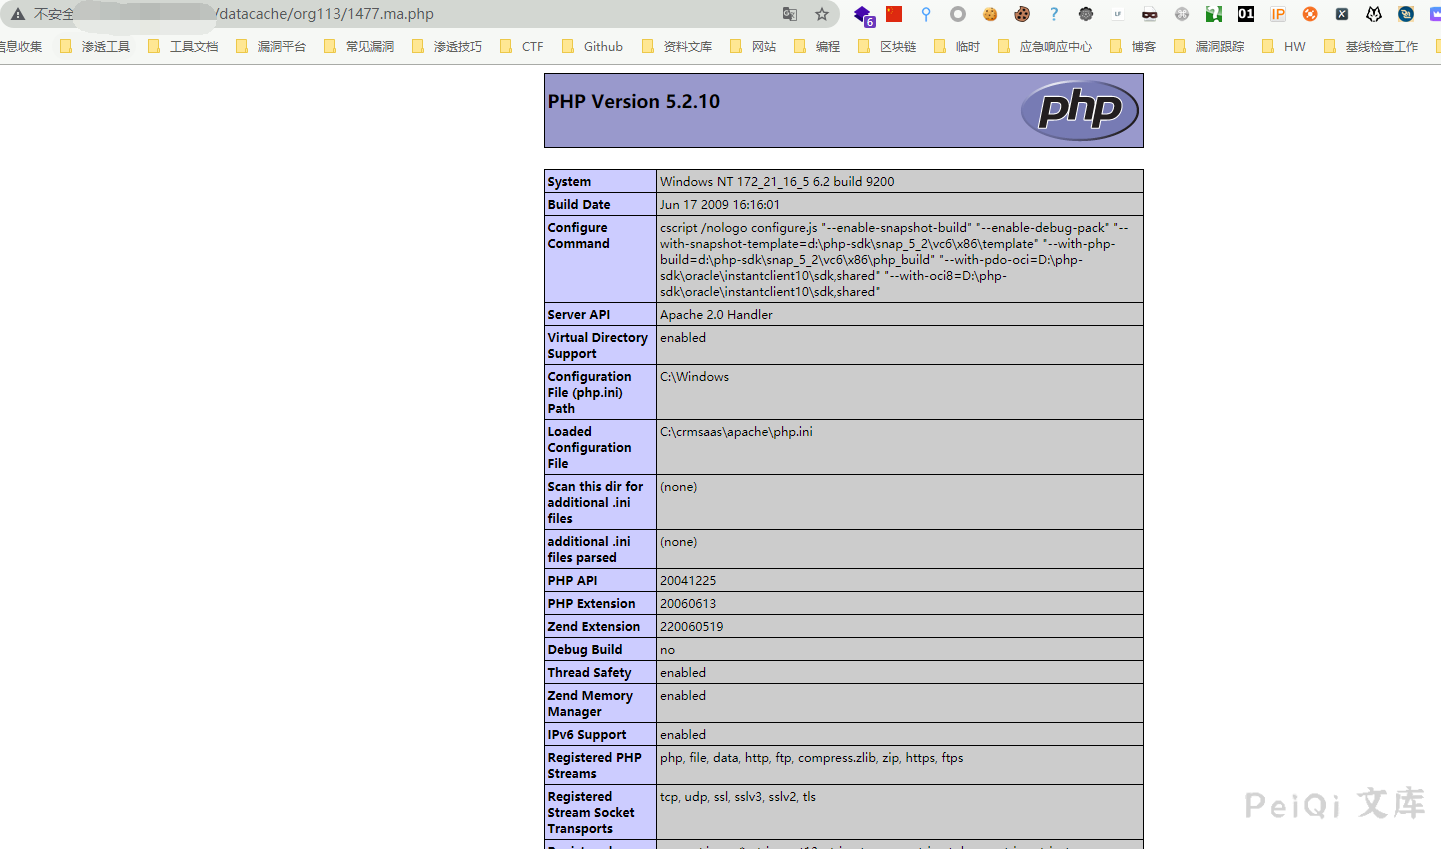Viewport: 1441px width, 849px height.
Task: Click the blue pin-shaped extension icon
Action: [926, 14]
